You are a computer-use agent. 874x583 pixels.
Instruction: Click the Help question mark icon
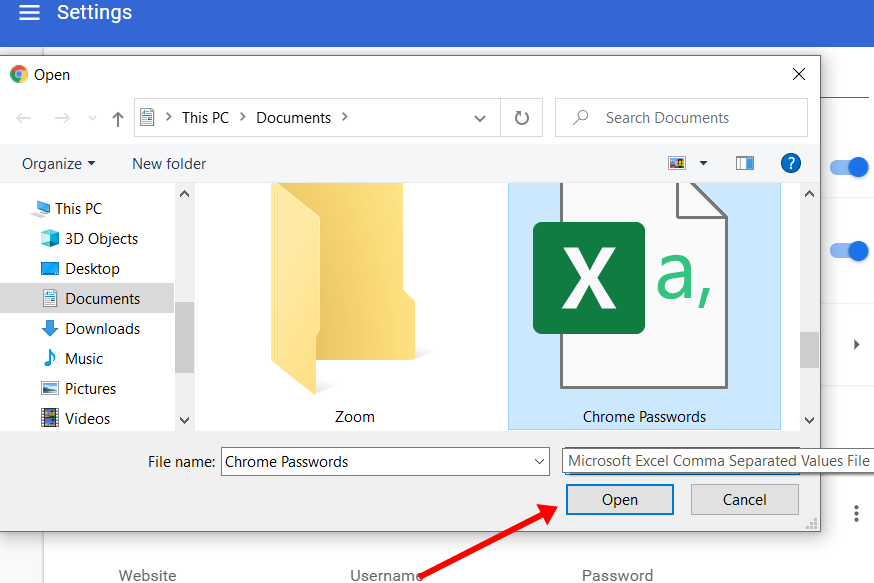(x=790, y=163)
